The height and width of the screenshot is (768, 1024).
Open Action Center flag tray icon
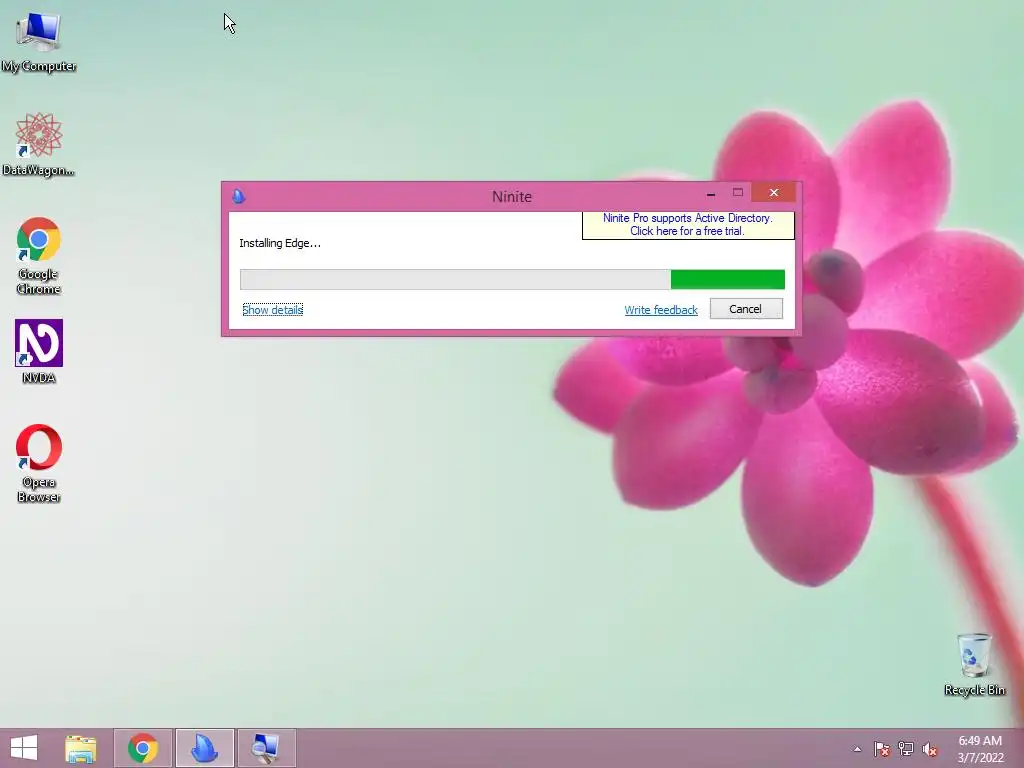pyautogui.click(x=881, y=749)
